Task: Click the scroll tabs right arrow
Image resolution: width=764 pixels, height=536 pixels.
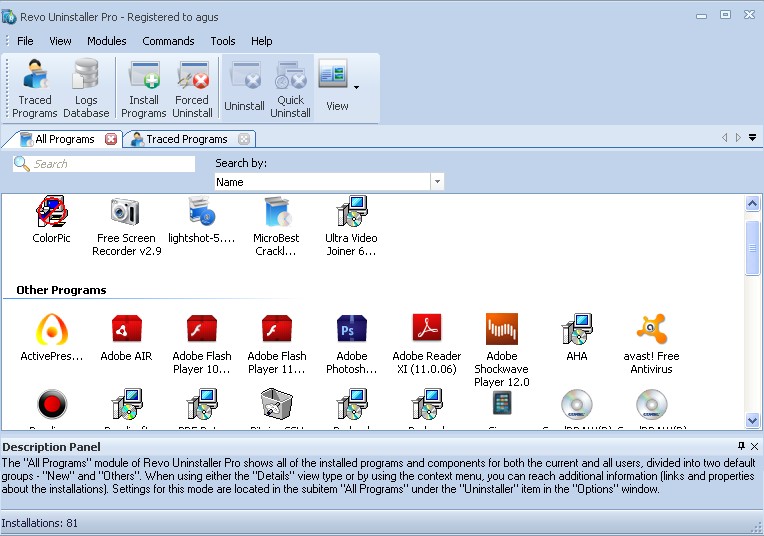Action: click(x=738, y=137)
